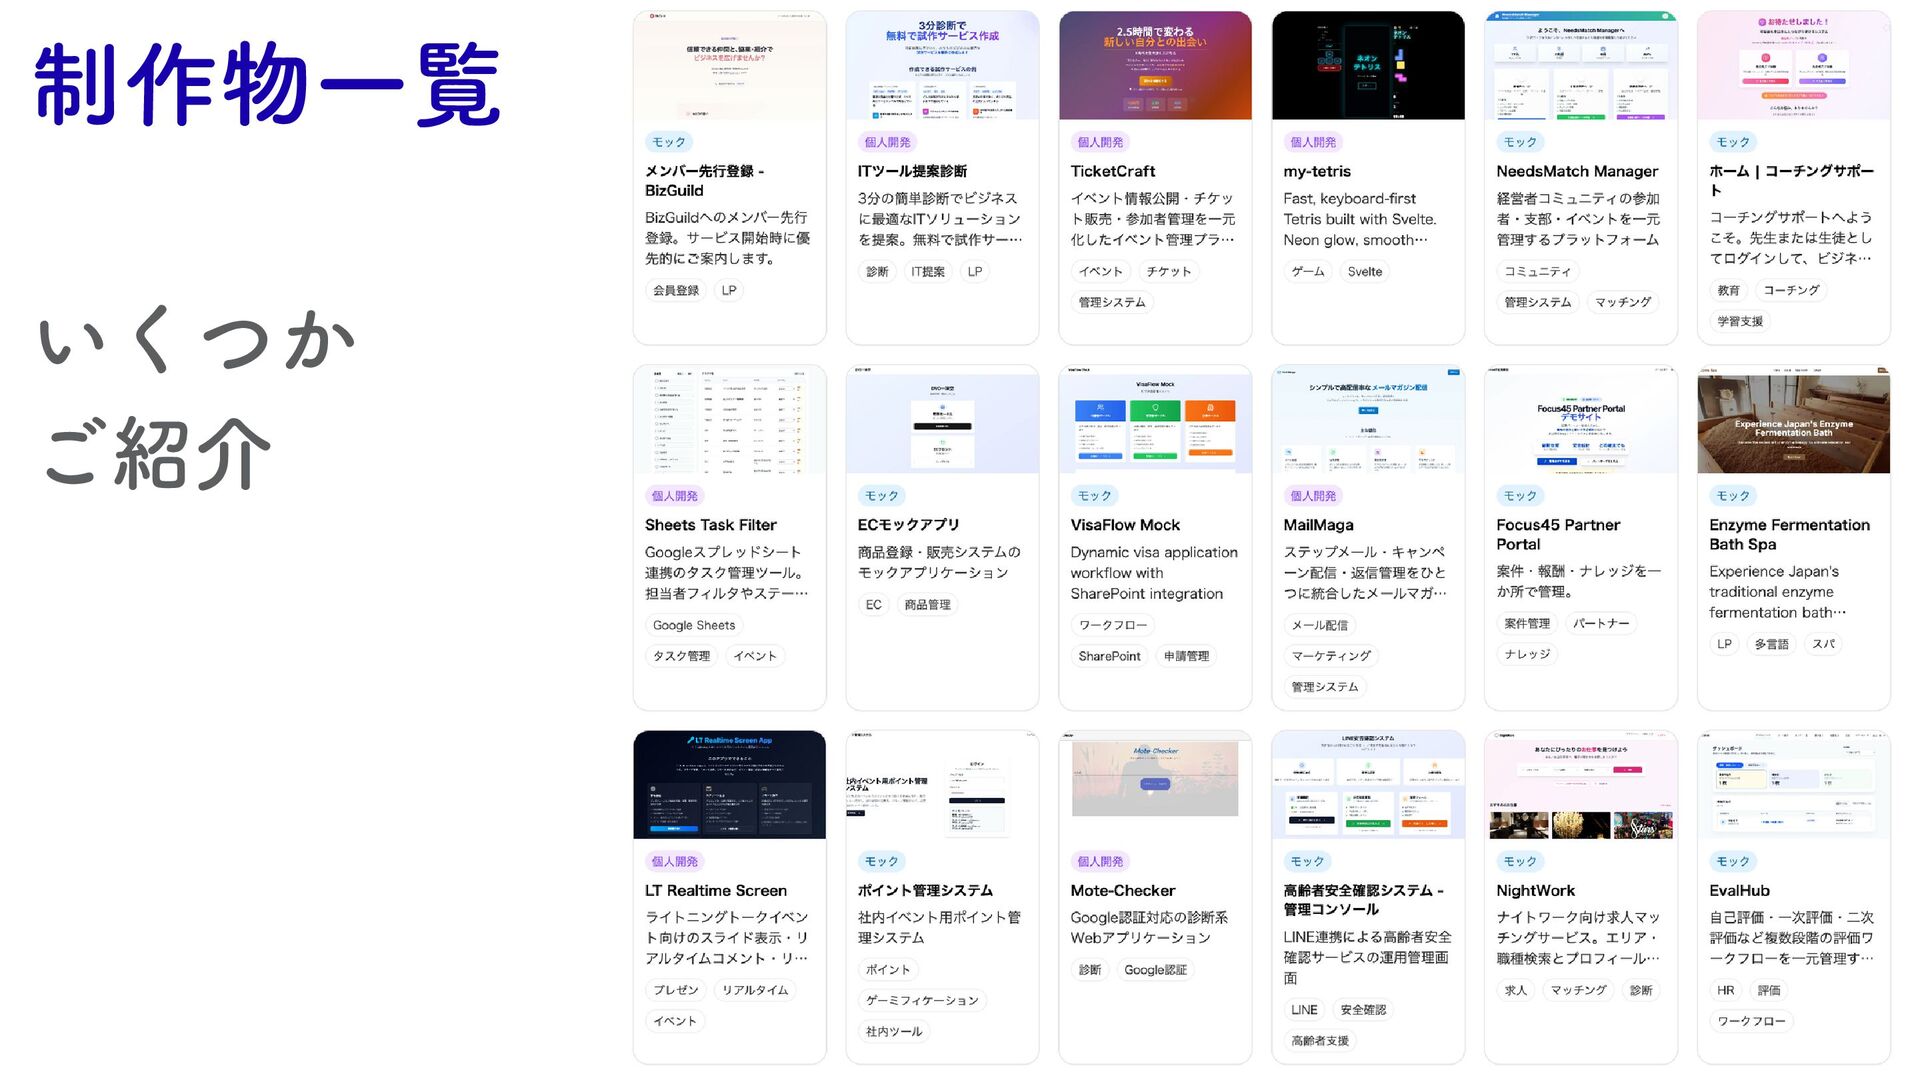This screenshot has width=1920, height=1080.
Task: Click the LINE tag on the elderly safety card
Action: coord(1304,1010)
